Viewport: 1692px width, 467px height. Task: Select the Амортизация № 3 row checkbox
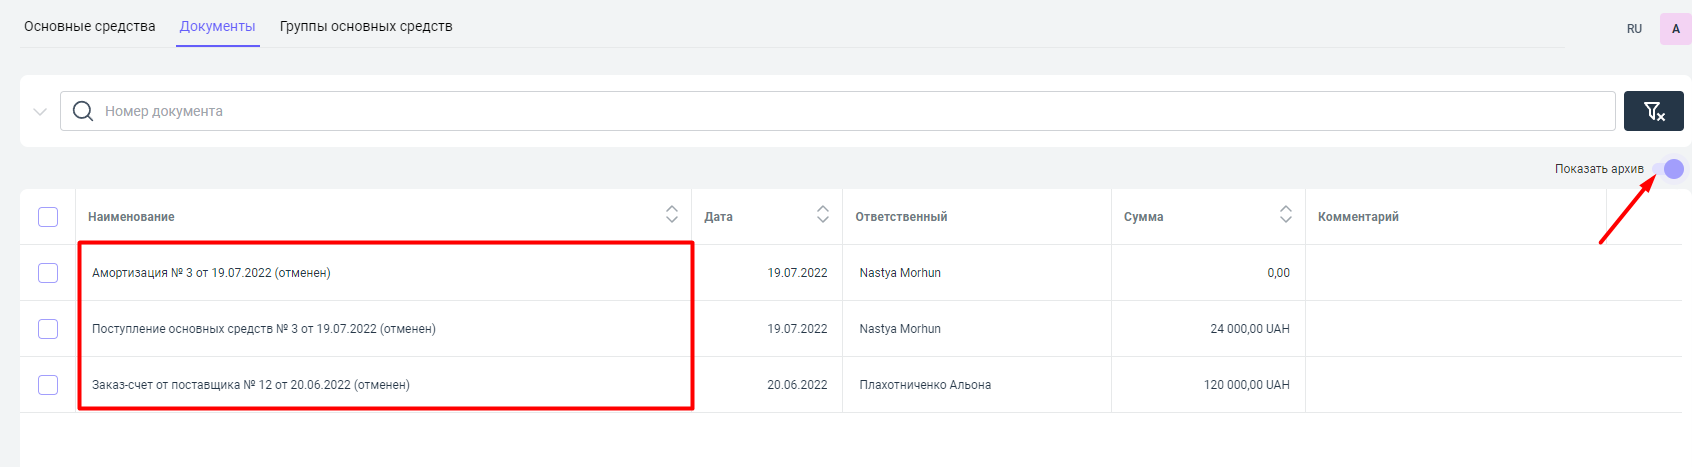tap(48, 273)
